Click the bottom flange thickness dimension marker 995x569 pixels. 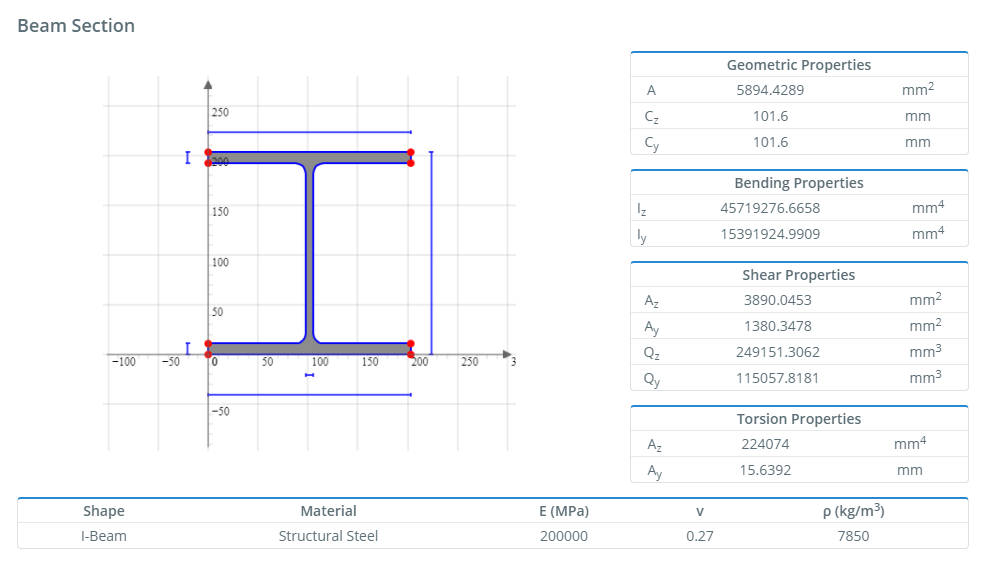(x=188, y=348)
